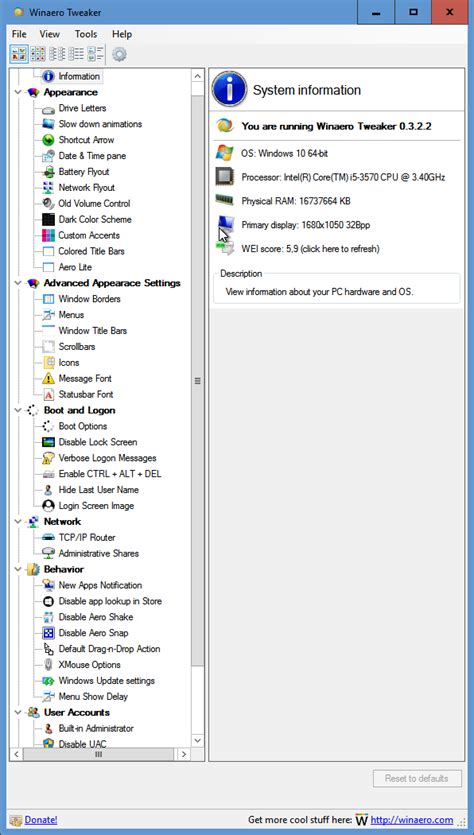The image size is (474, 835).
Task: Click the horizontal scrollbar right arrow
Action: tap(184, 754)
